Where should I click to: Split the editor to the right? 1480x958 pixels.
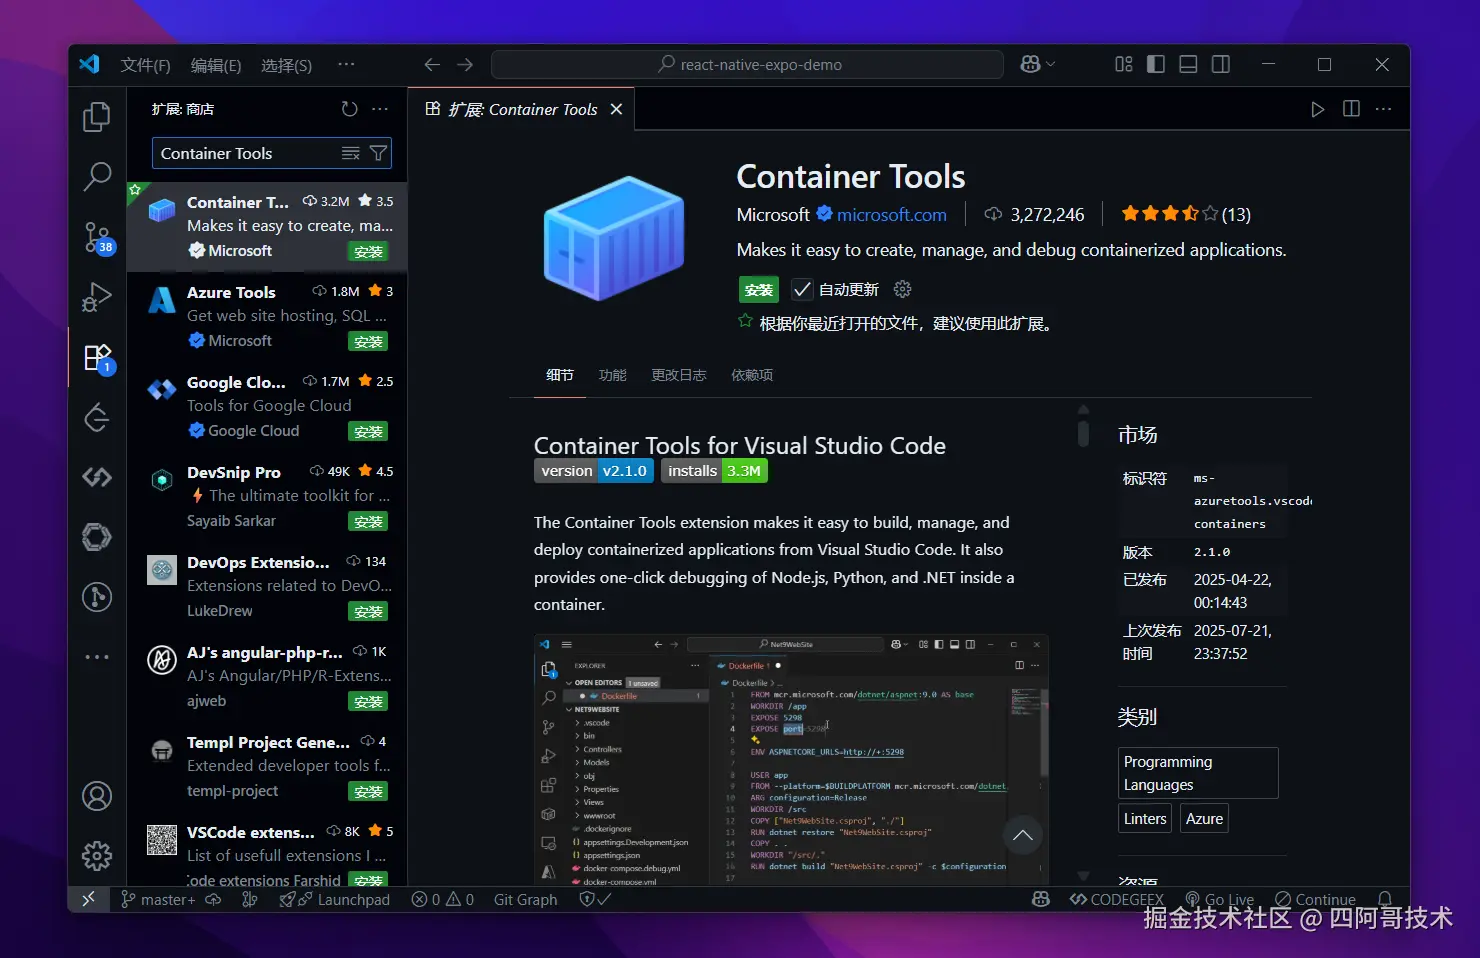(x=1351, y=109)
